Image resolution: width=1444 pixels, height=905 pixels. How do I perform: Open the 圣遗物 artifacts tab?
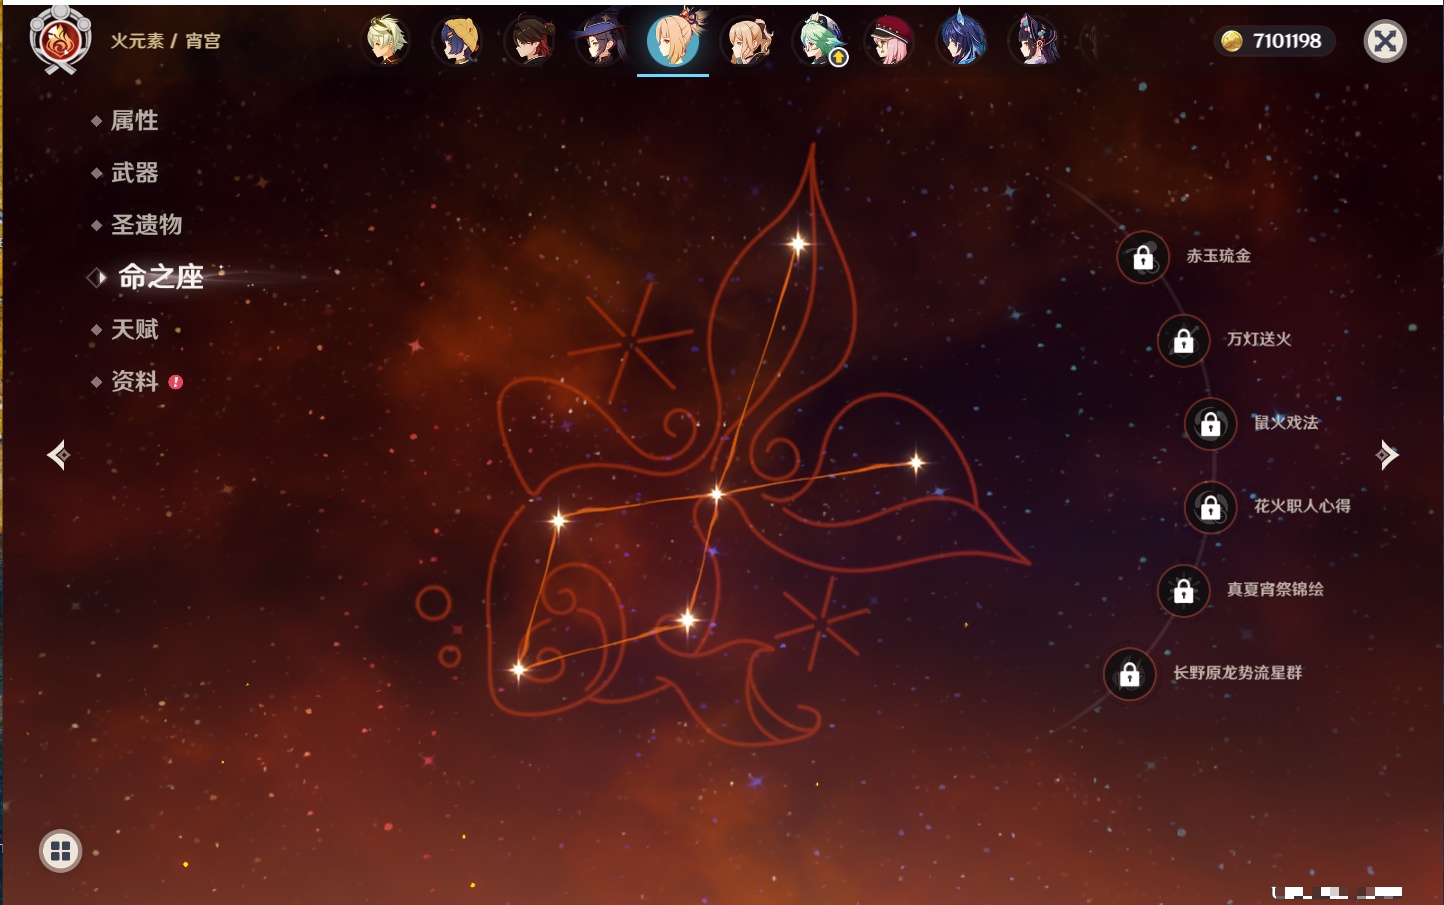coord(146,225)
